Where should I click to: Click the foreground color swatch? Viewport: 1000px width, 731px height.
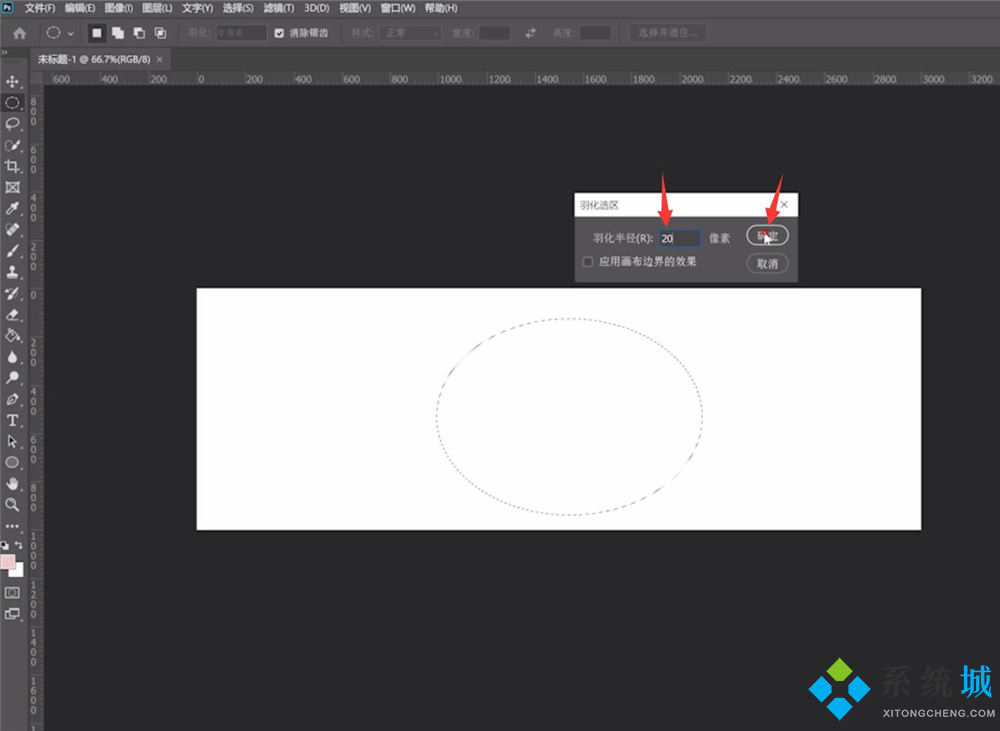(8, 562)
